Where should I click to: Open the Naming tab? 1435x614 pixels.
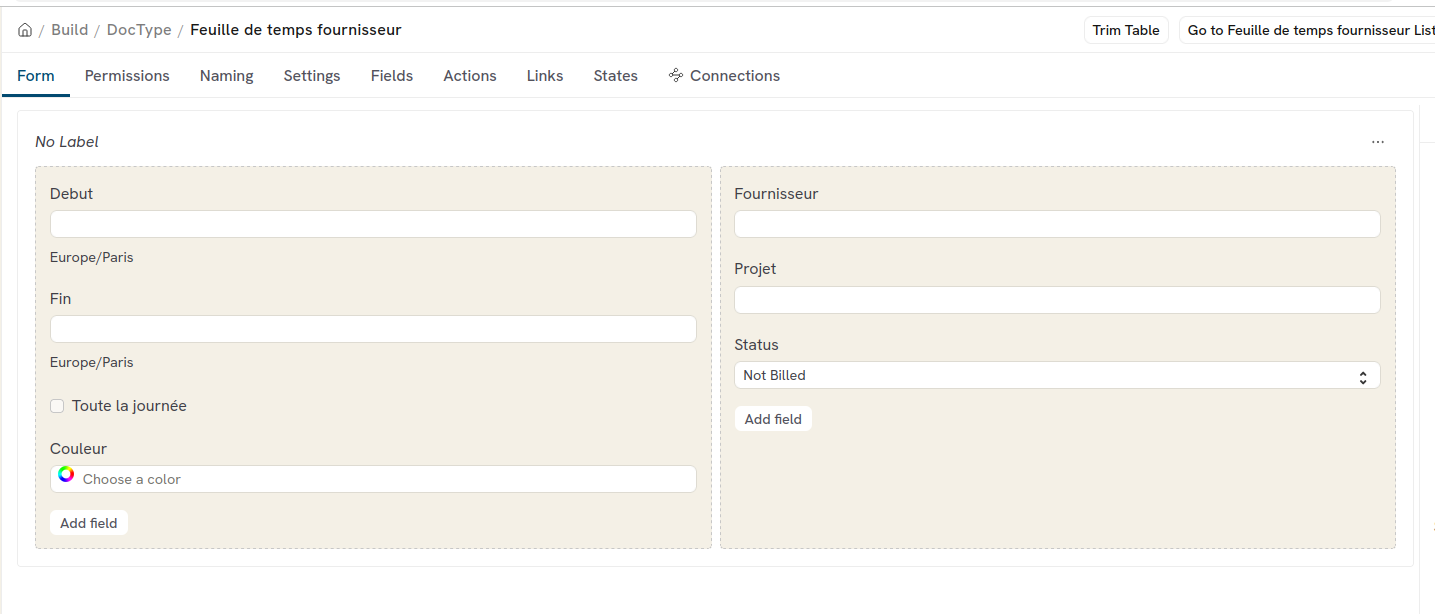coord(226,76)
